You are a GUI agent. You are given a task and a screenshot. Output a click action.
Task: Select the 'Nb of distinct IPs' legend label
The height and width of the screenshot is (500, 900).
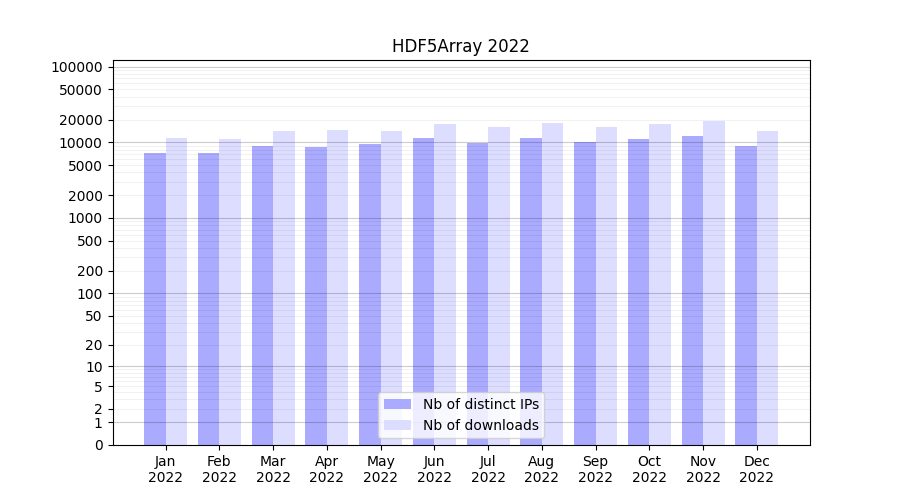[480, 404]
